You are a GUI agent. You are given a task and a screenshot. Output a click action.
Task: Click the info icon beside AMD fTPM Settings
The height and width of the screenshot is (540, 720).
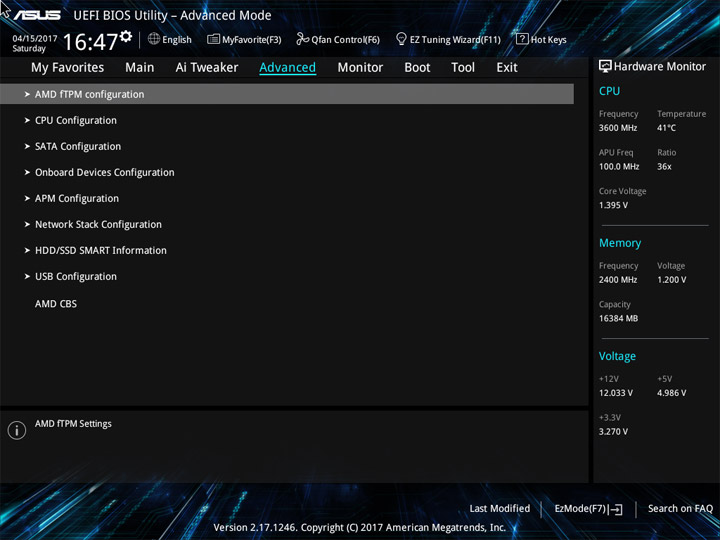click(17, 430)
